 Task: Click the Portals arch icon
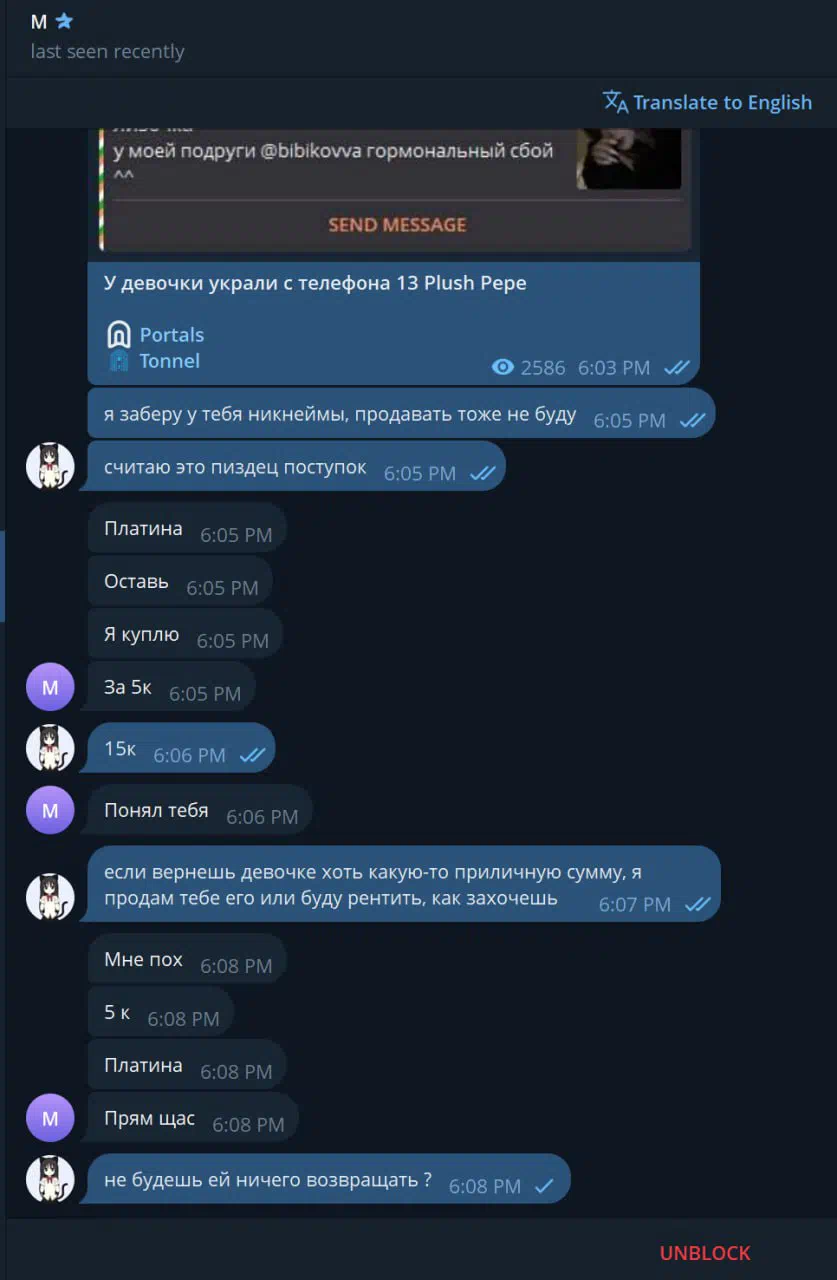point(118,335)
